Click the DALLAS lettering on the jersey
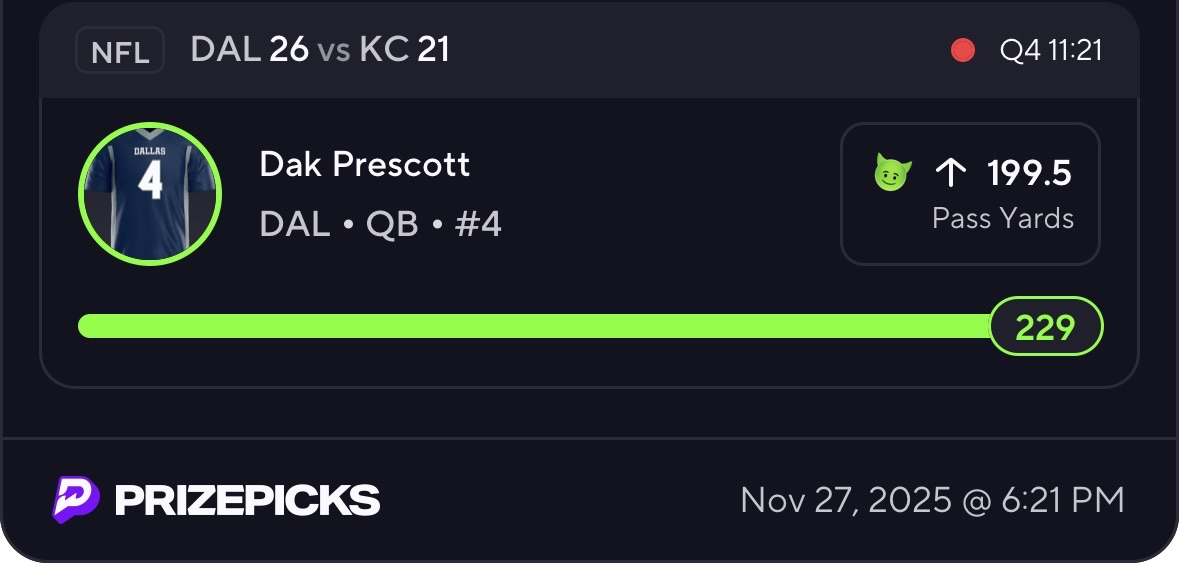The height and width of the screenshot is (563, 1179). point(149,152)
